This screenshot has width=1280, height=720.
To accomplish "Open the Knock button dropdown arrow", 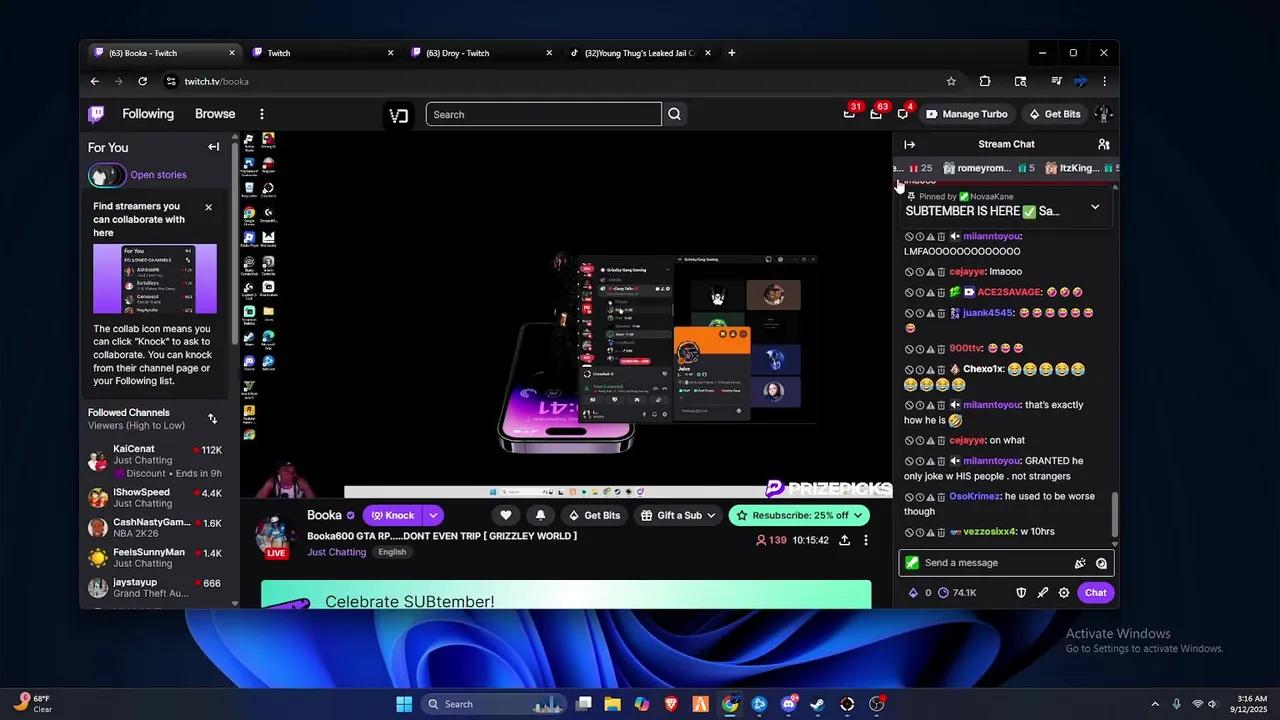I will [x=433, y=515].
